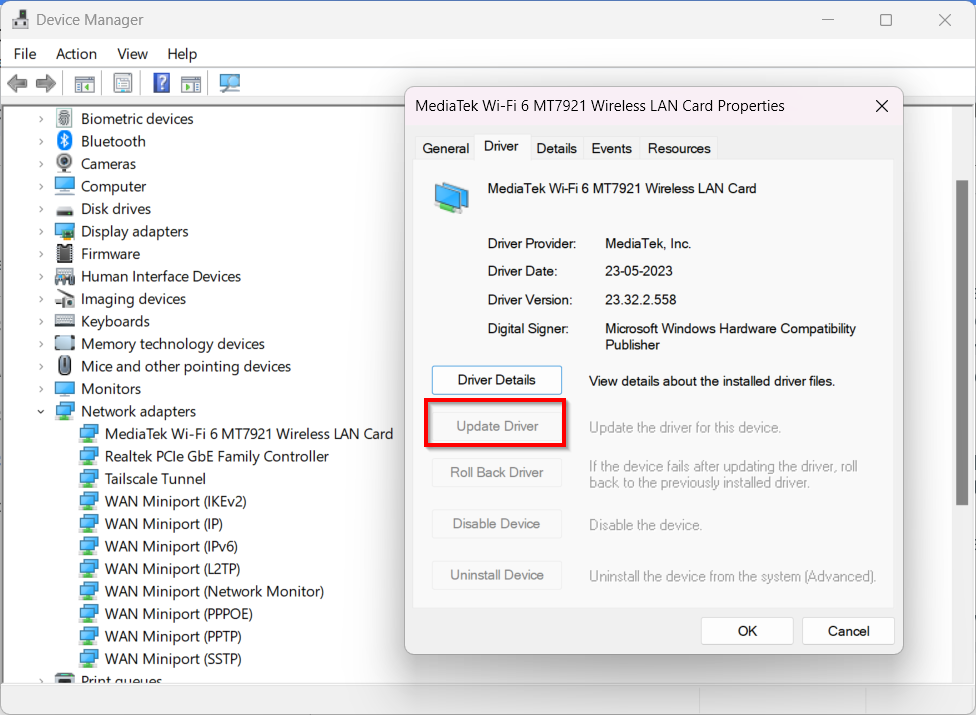Click the Forward arrow in the toolbar
Viewport: 976px width, 715px height.
coord(45,84)
